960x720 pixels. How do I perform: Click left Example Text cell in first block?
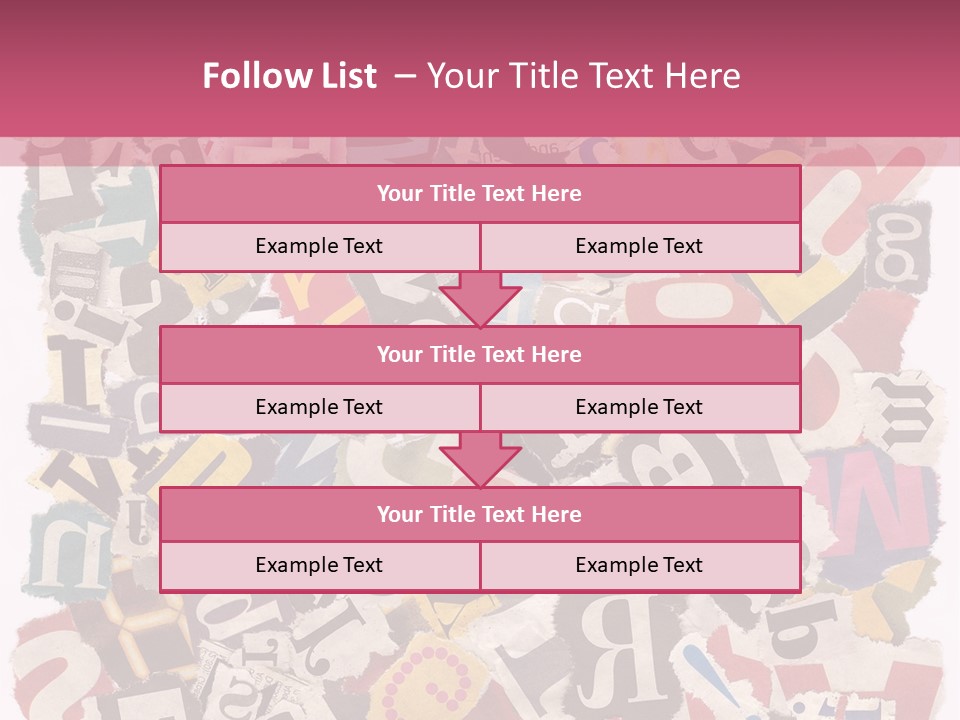pos(319,246)
